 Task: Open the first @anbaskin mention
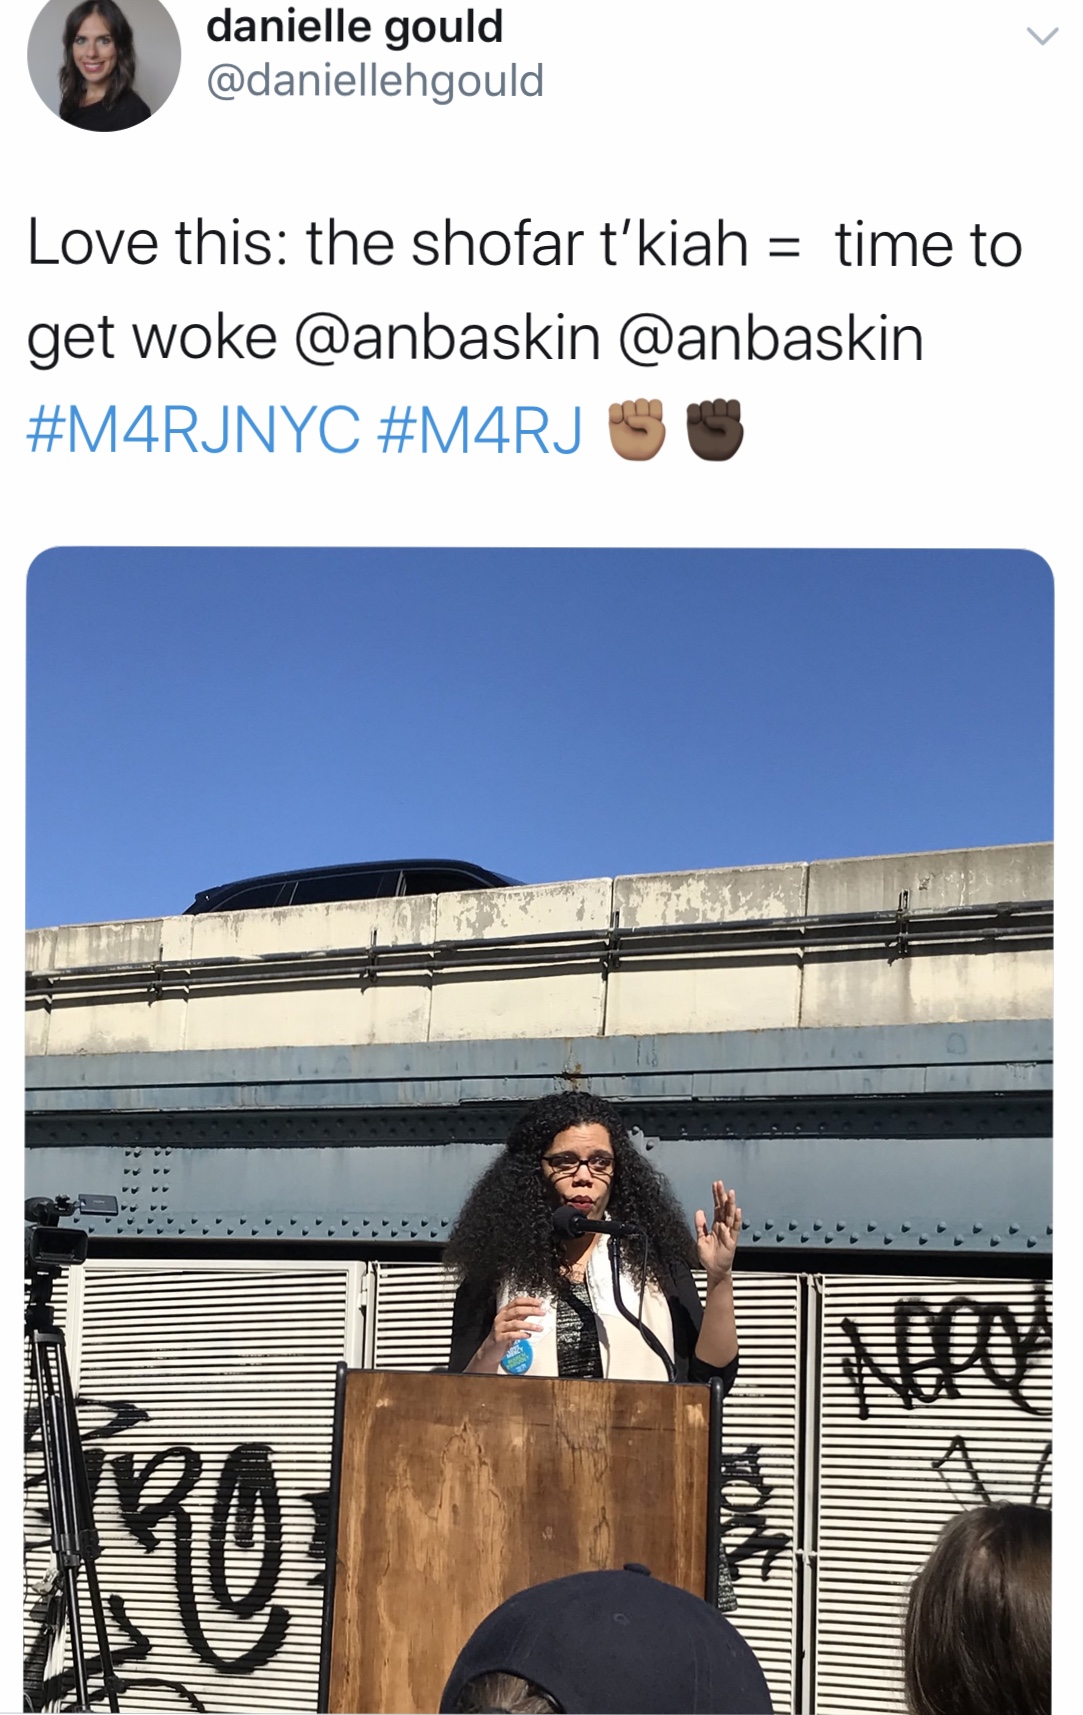click(x=447, y=338)
